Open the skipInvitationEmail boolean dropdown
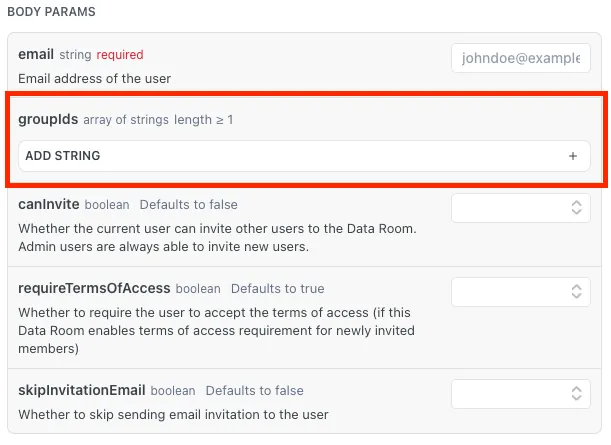Image resolution: width=611 pixels, height=445 pixels. pyautogui.click(x=521, y=394)
